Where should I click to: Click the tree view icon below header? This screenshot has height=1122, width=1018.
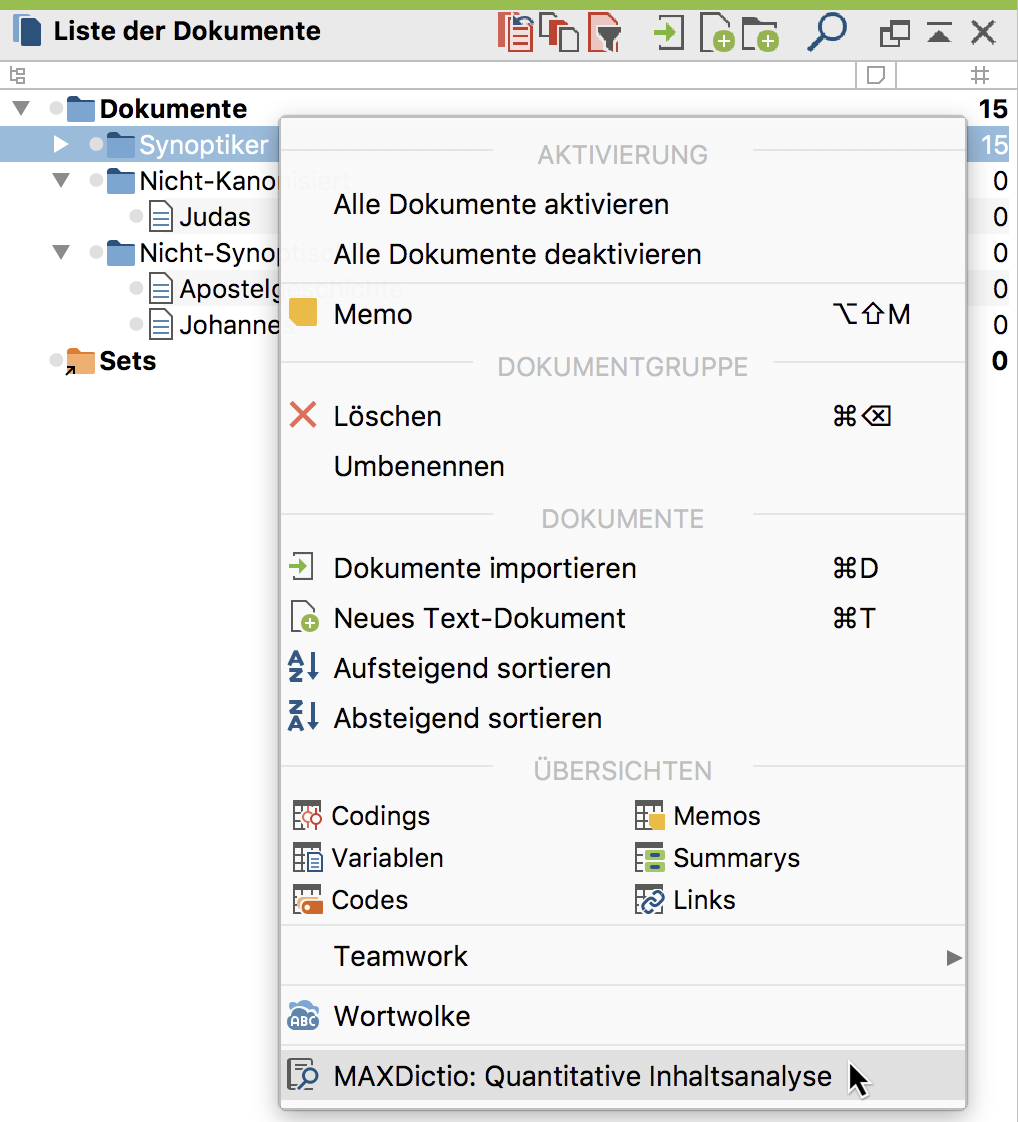pos(18,75)
